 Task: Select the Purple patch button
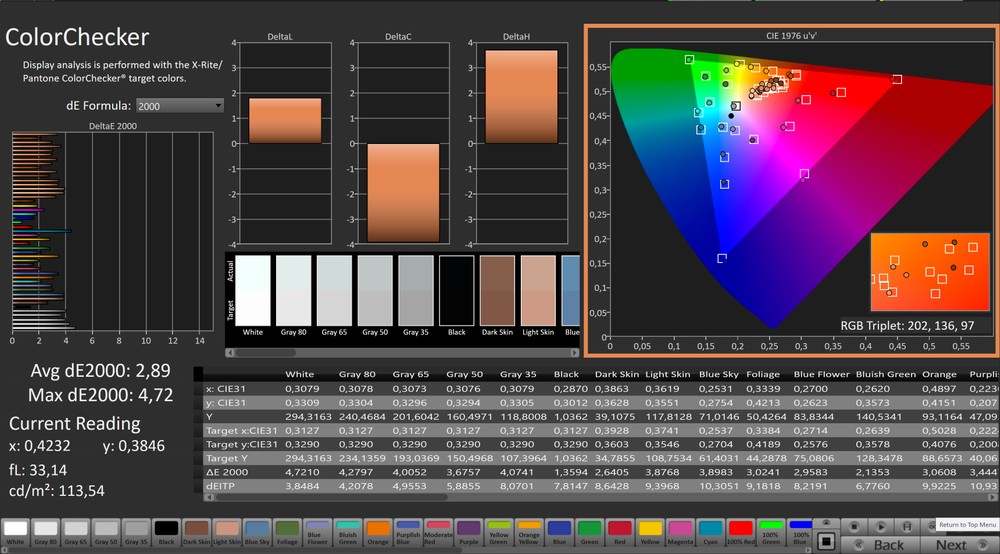pyautogui.click(x=468, y=532)
